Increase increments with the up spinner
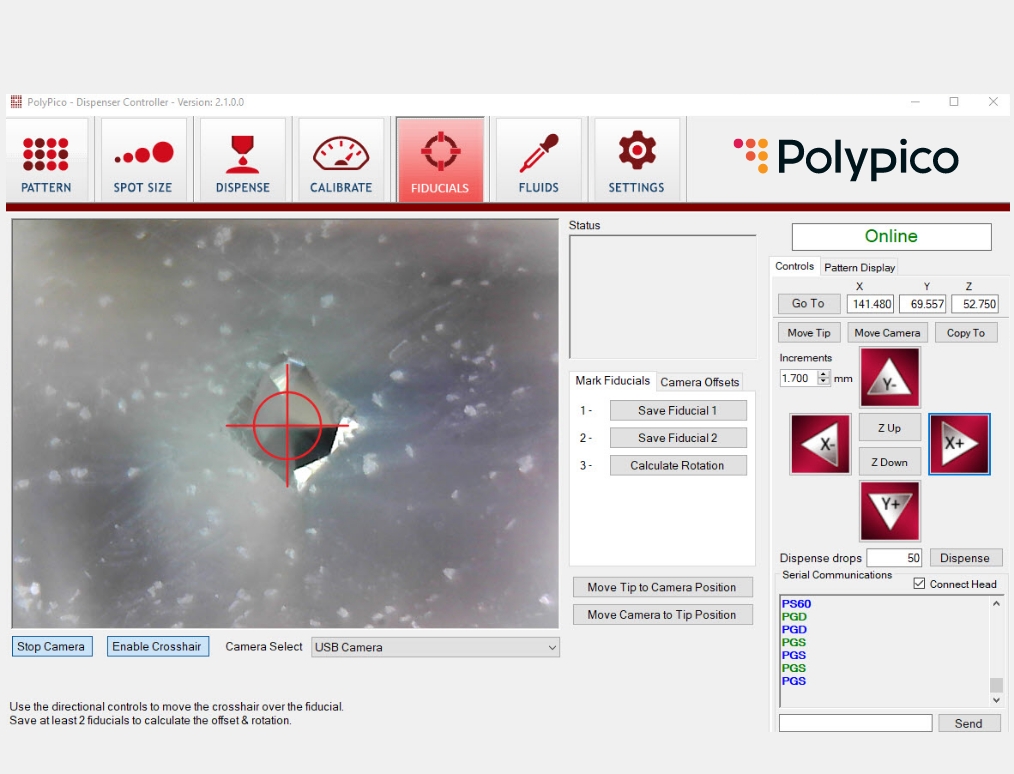This screenshot has height=774, width=1014. click(x=823, y=374)
